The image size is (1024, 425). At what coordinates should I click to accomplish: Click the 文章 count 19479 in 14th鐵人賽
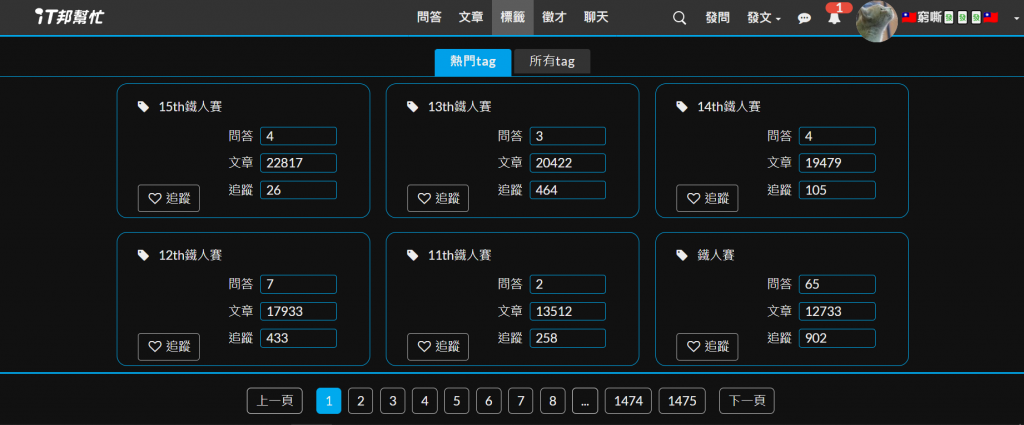pyautogui.click(x=837, y=163)
